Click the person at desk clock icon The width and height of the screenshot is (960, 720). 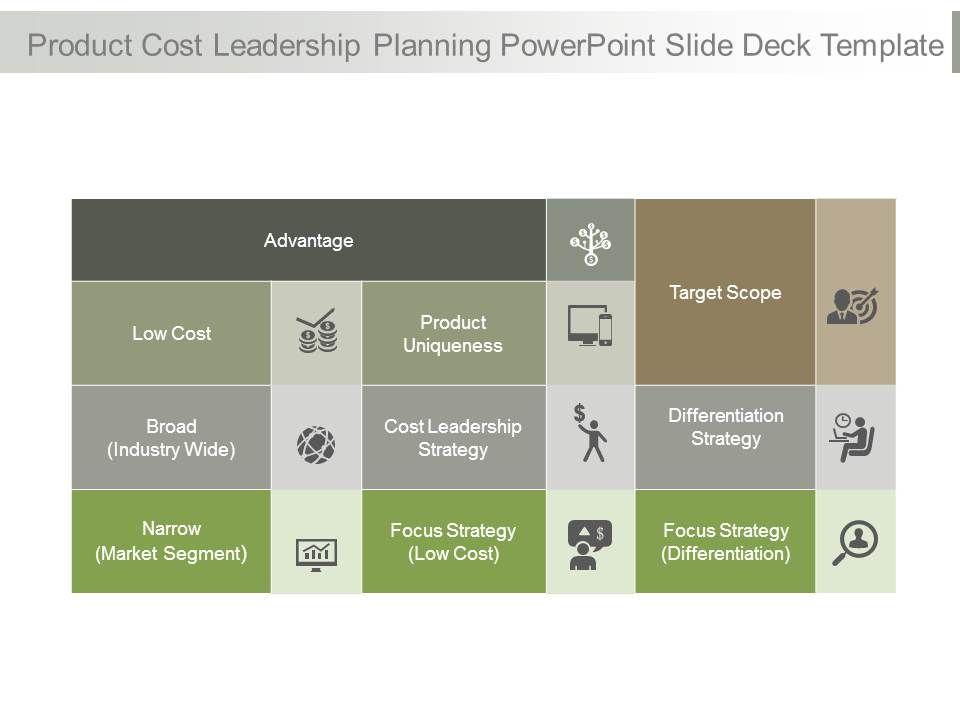click(853, 437)
